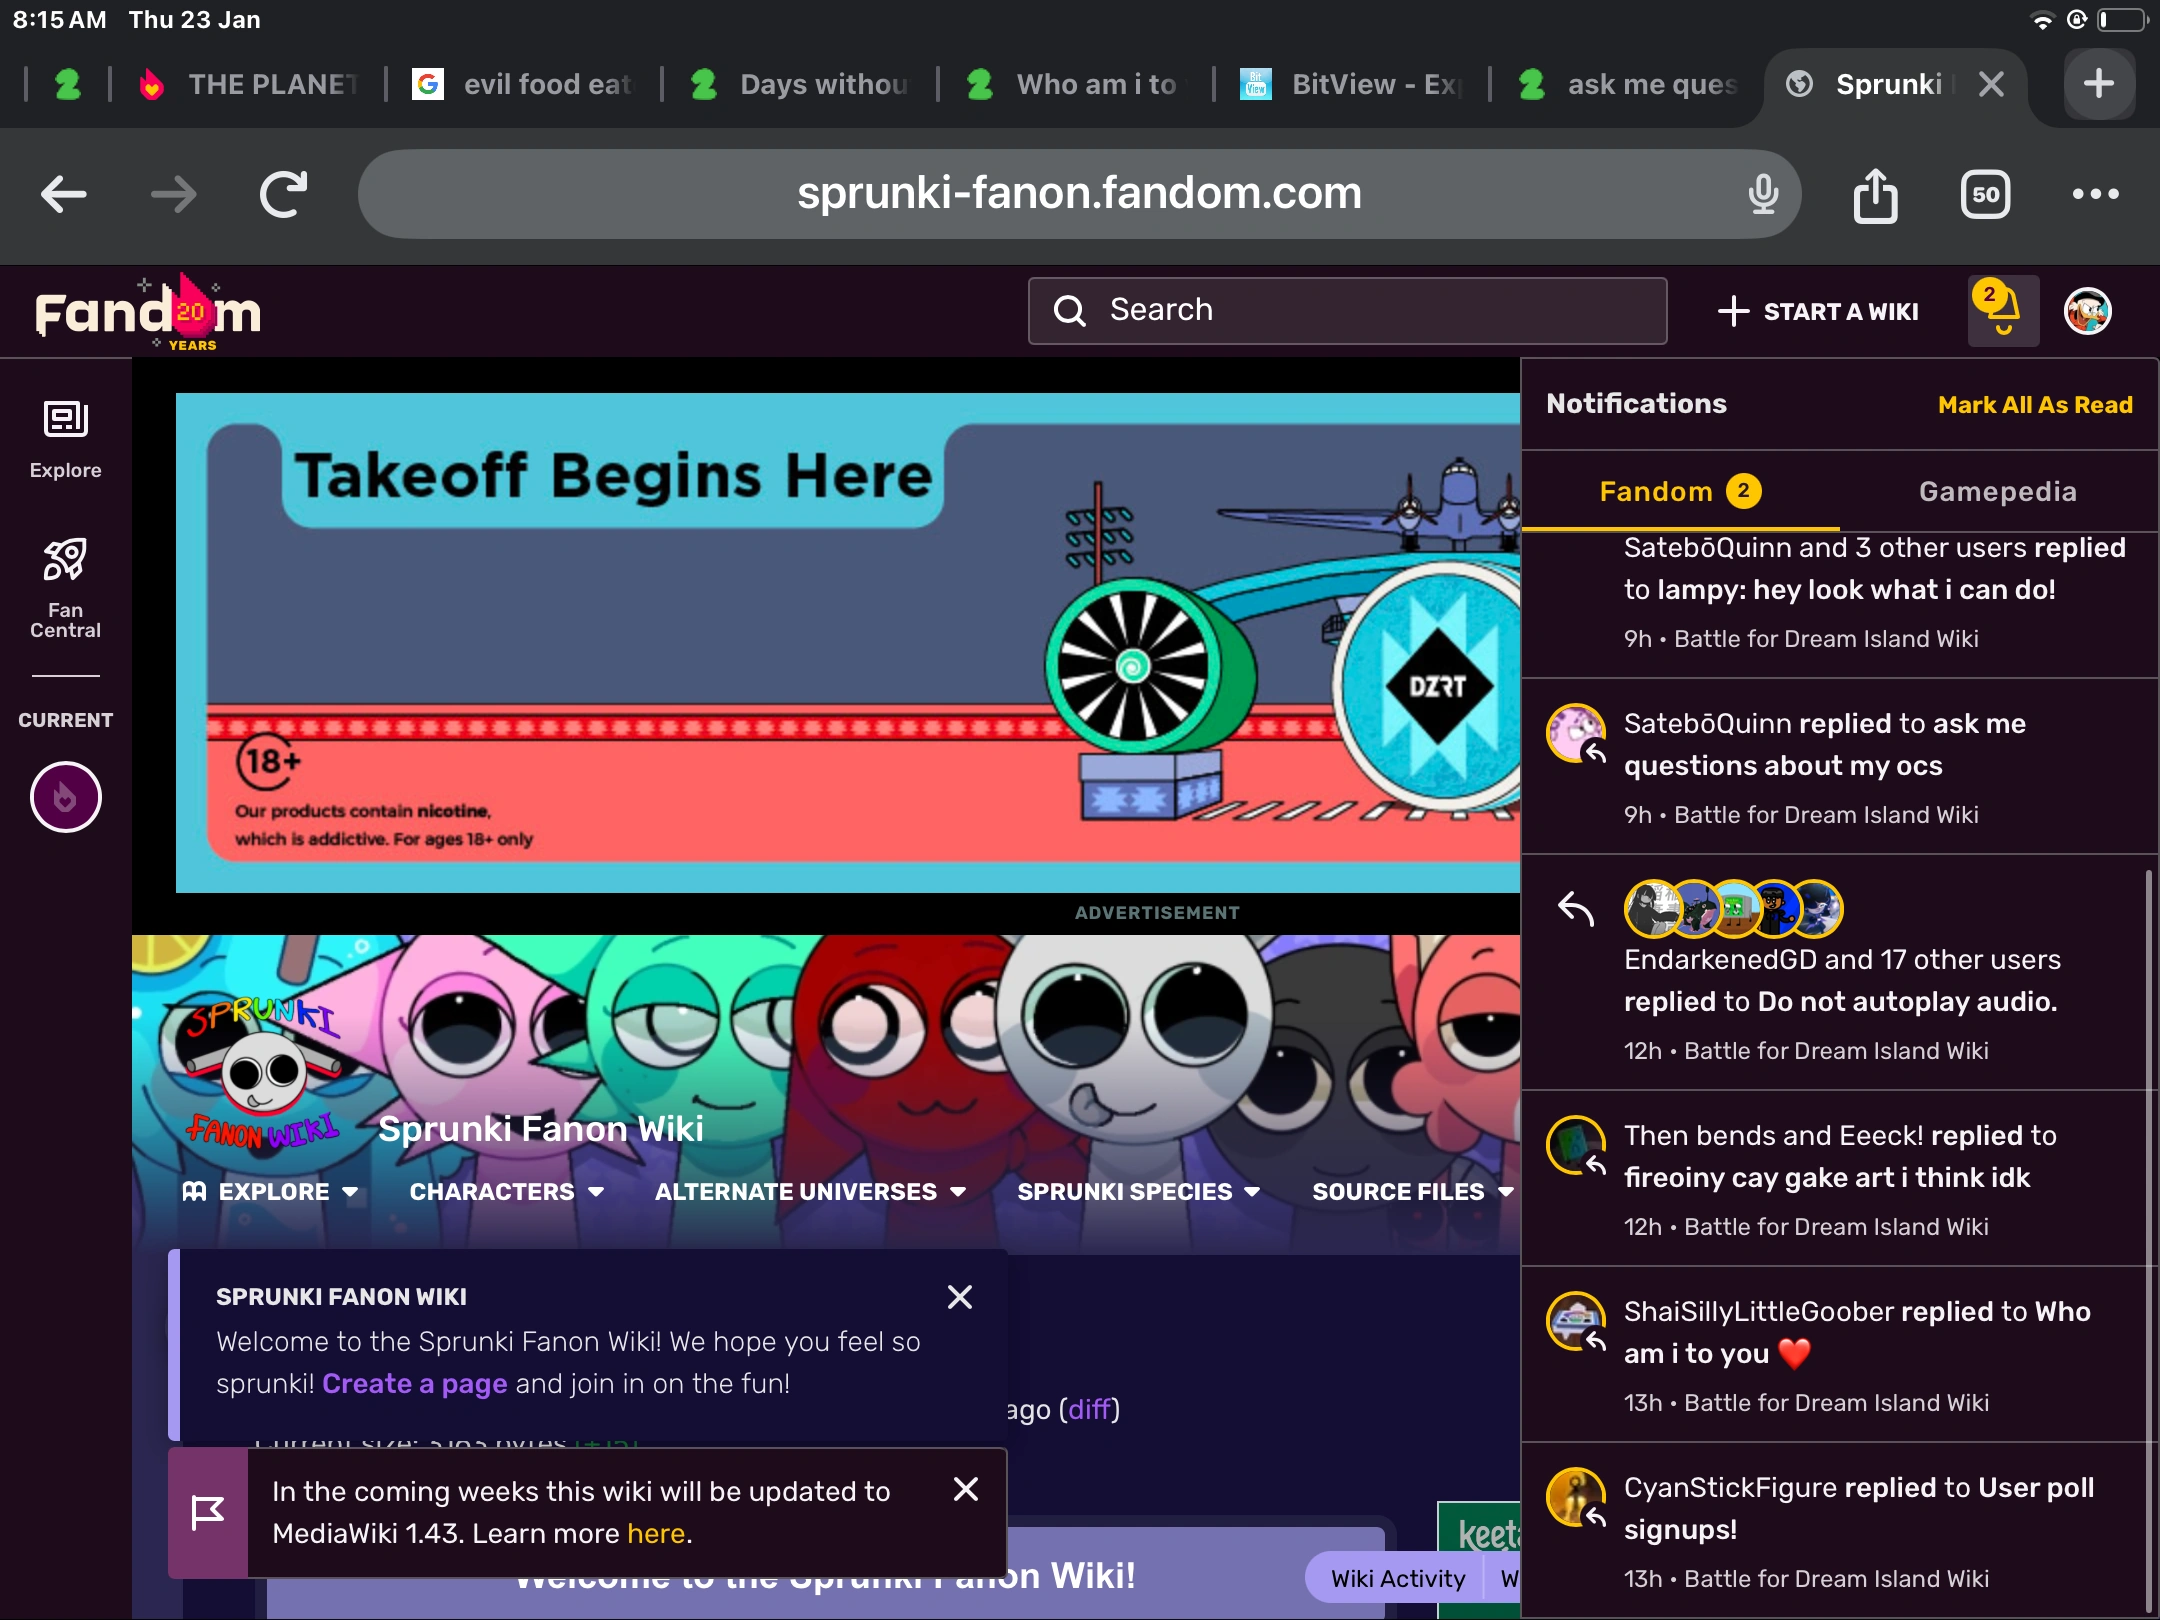Tap the microphone icon in address bar
This screenshot has width=2160, height=1620.
[1763, 194]
